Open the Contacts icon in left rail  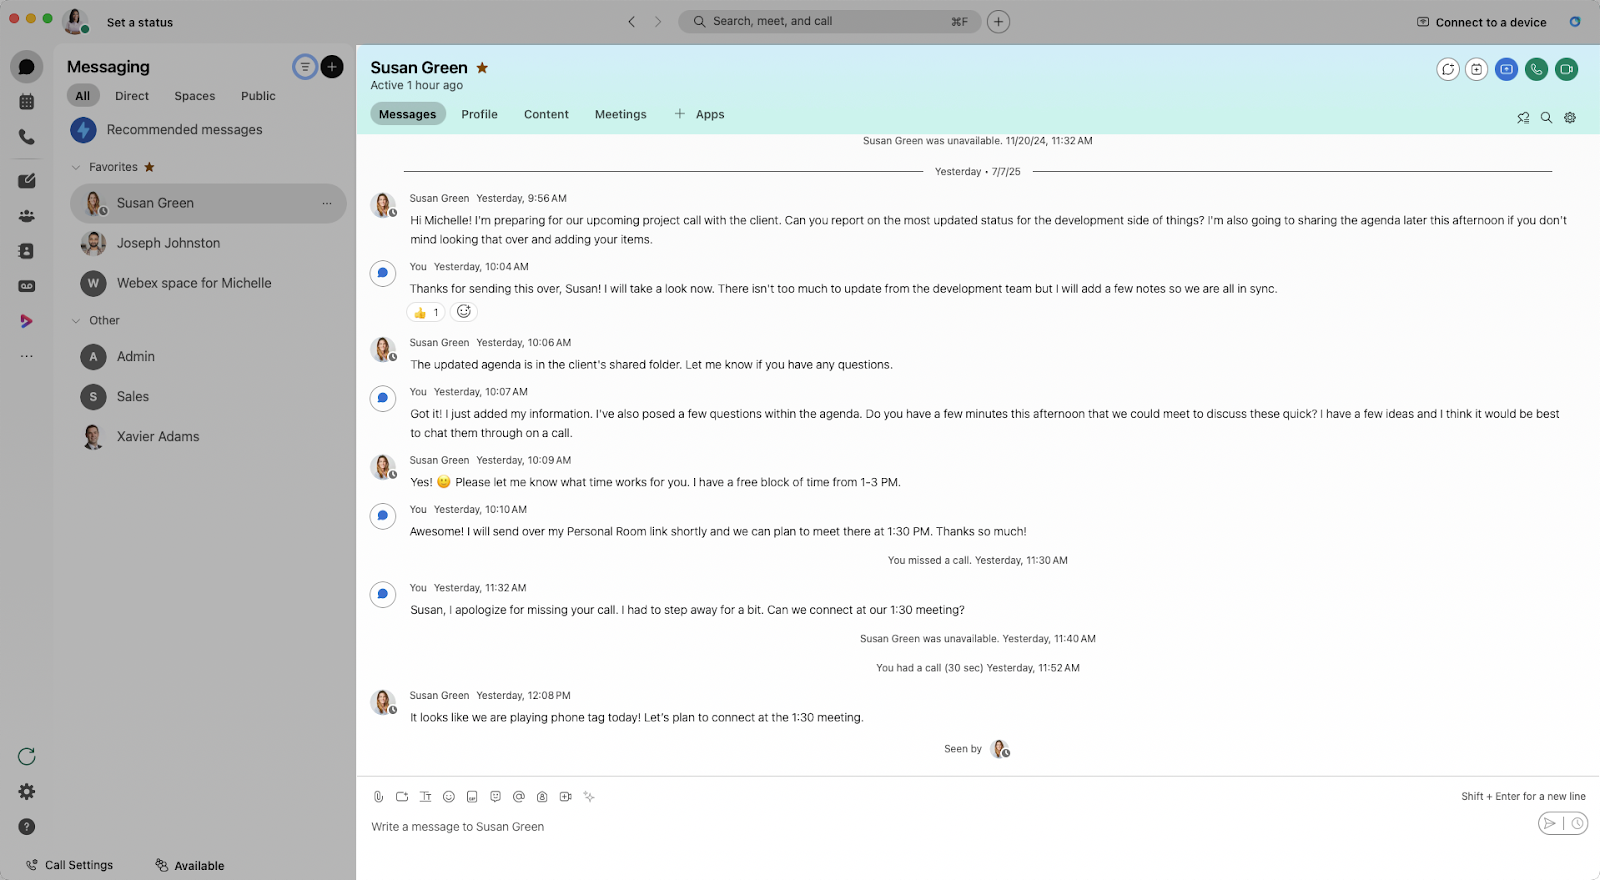(27, 251)
